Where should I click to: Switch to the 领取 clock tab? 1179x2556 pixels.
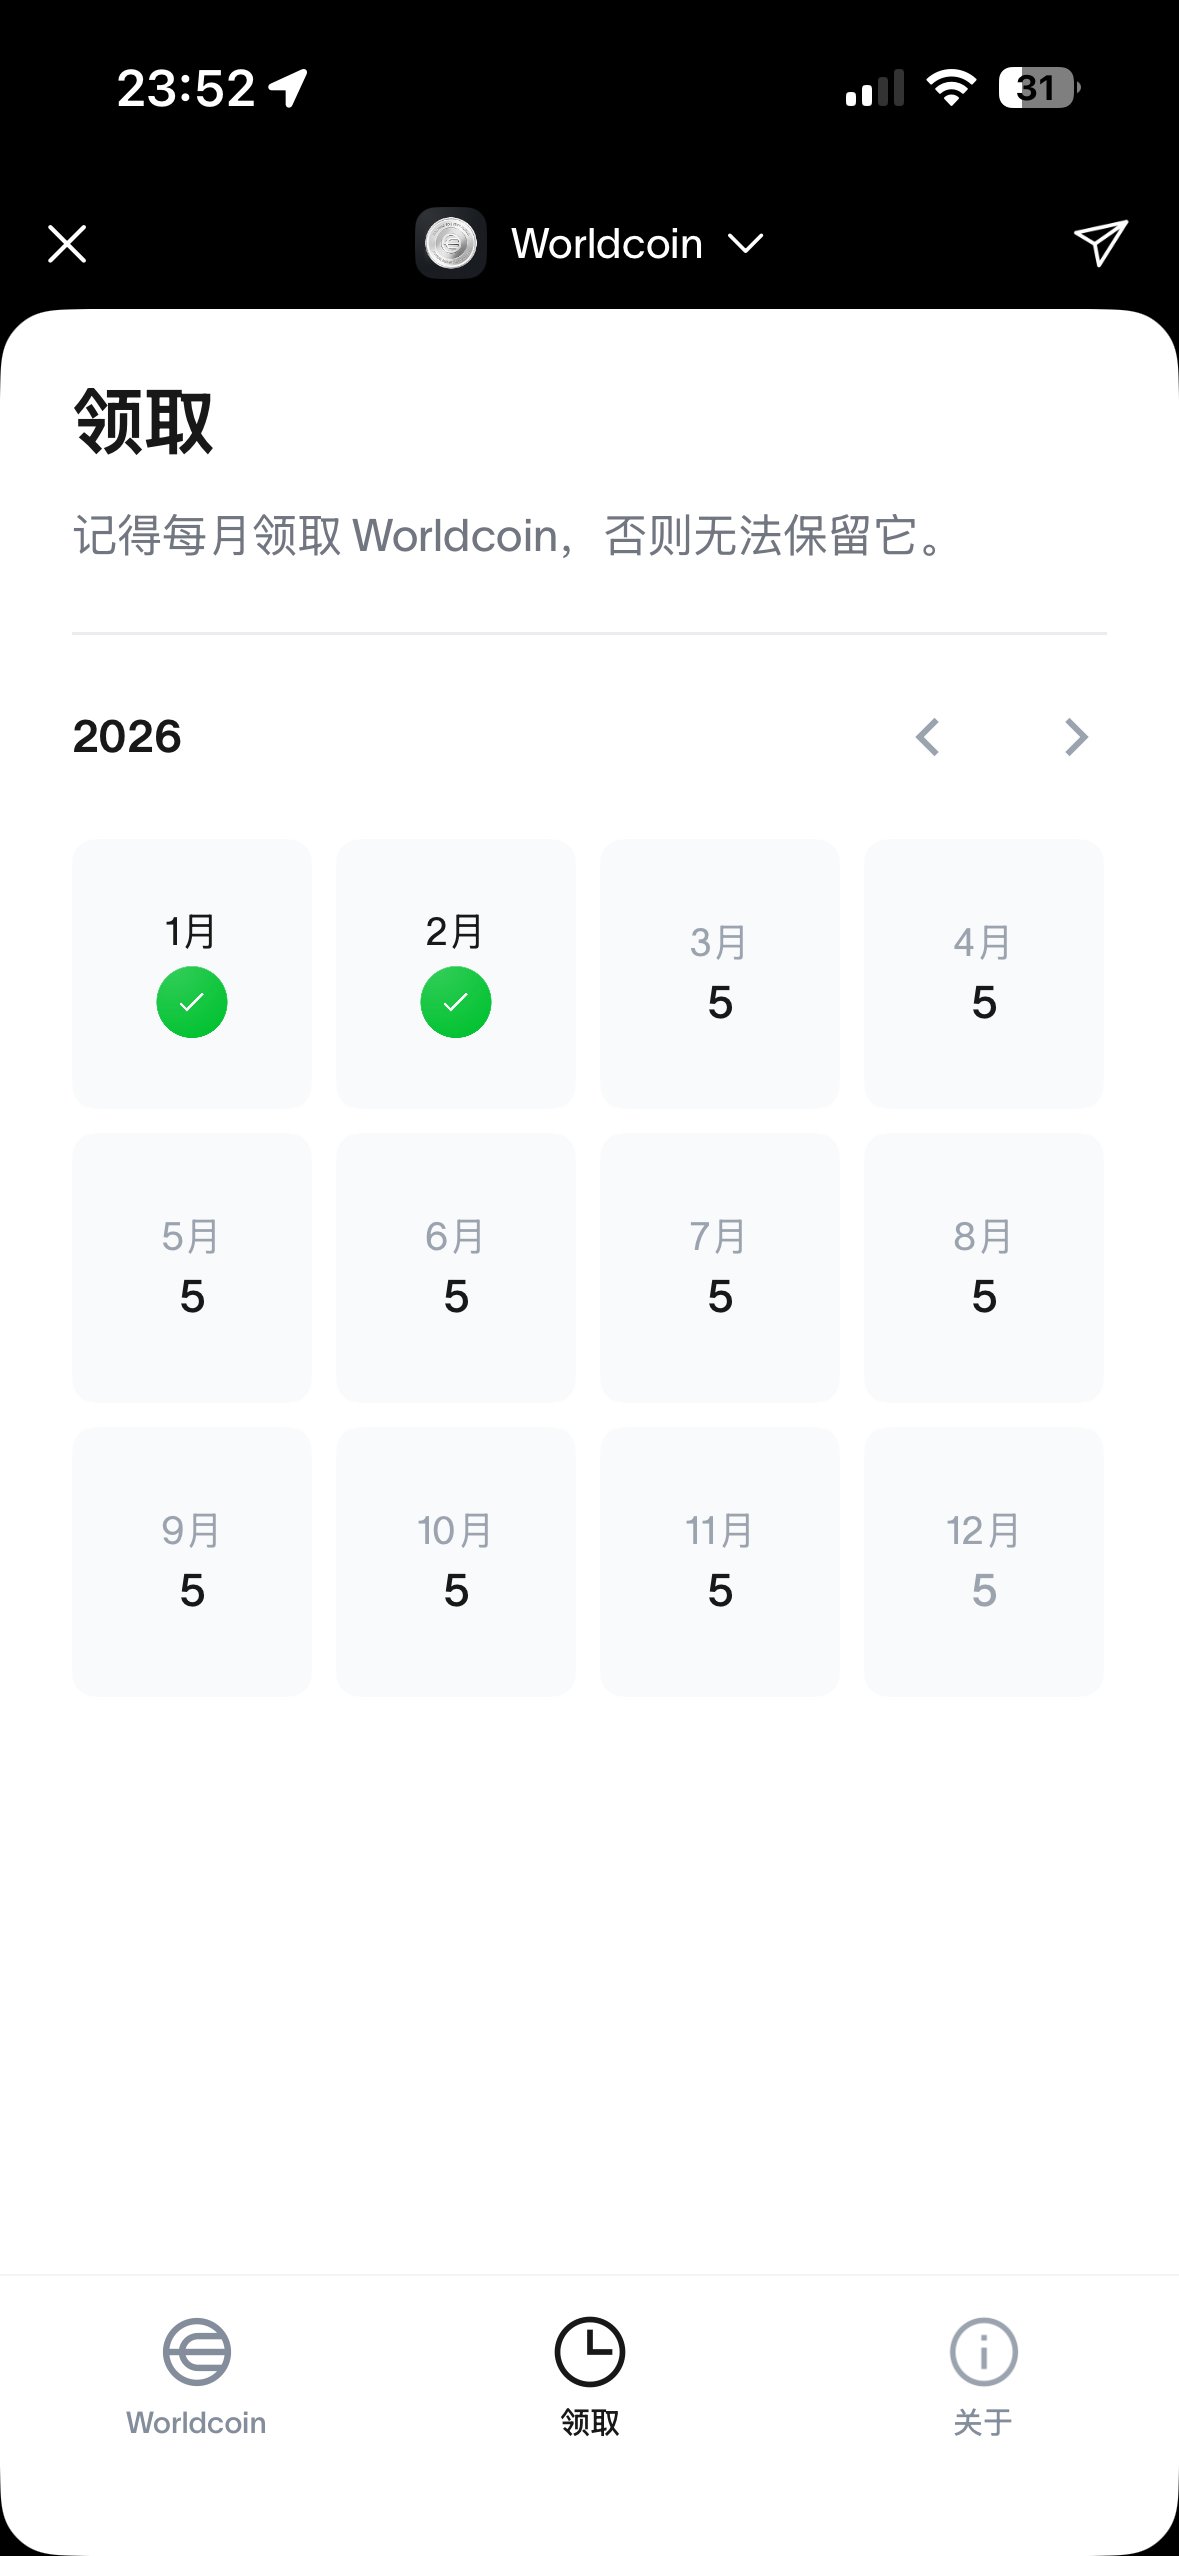pos(590,2377)
